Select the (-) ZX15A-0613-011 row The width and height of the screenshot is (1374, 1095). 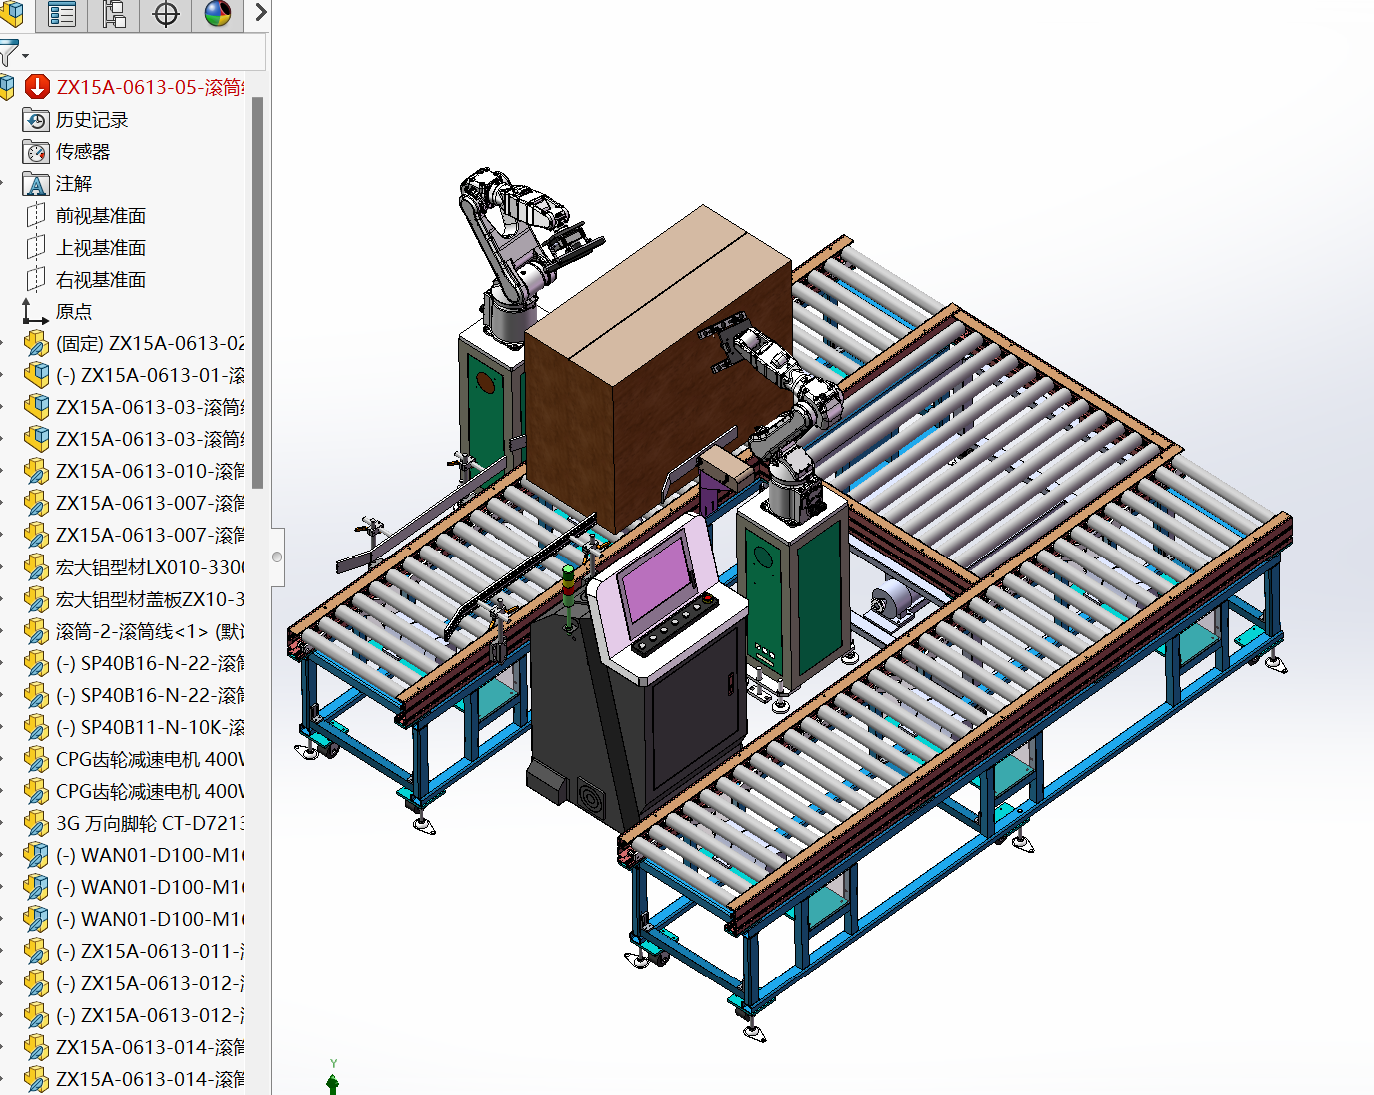[x=135, y=951]
